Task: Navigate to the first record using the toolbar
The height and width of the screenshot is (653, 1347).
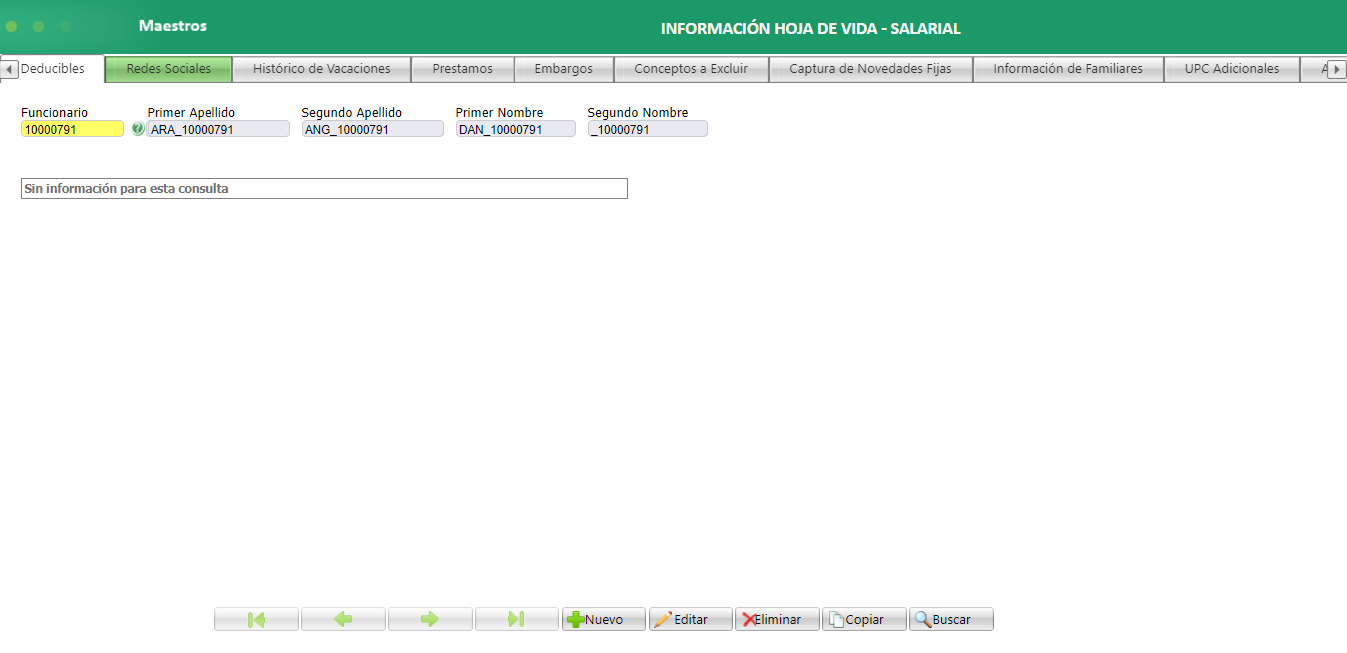Action: (255, 618)
